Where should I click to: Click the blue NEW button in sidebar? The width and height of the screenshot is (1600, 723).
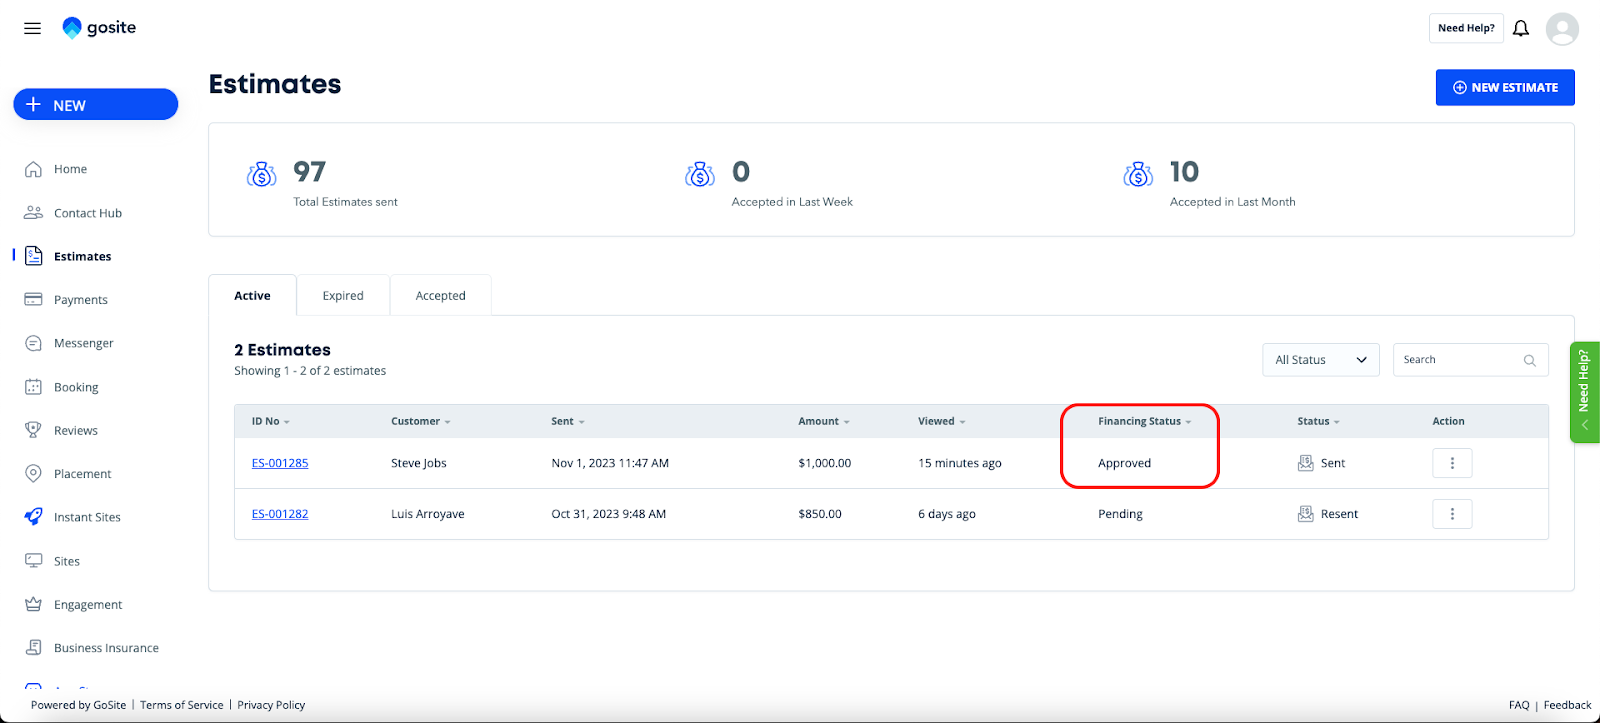point(96,105)
